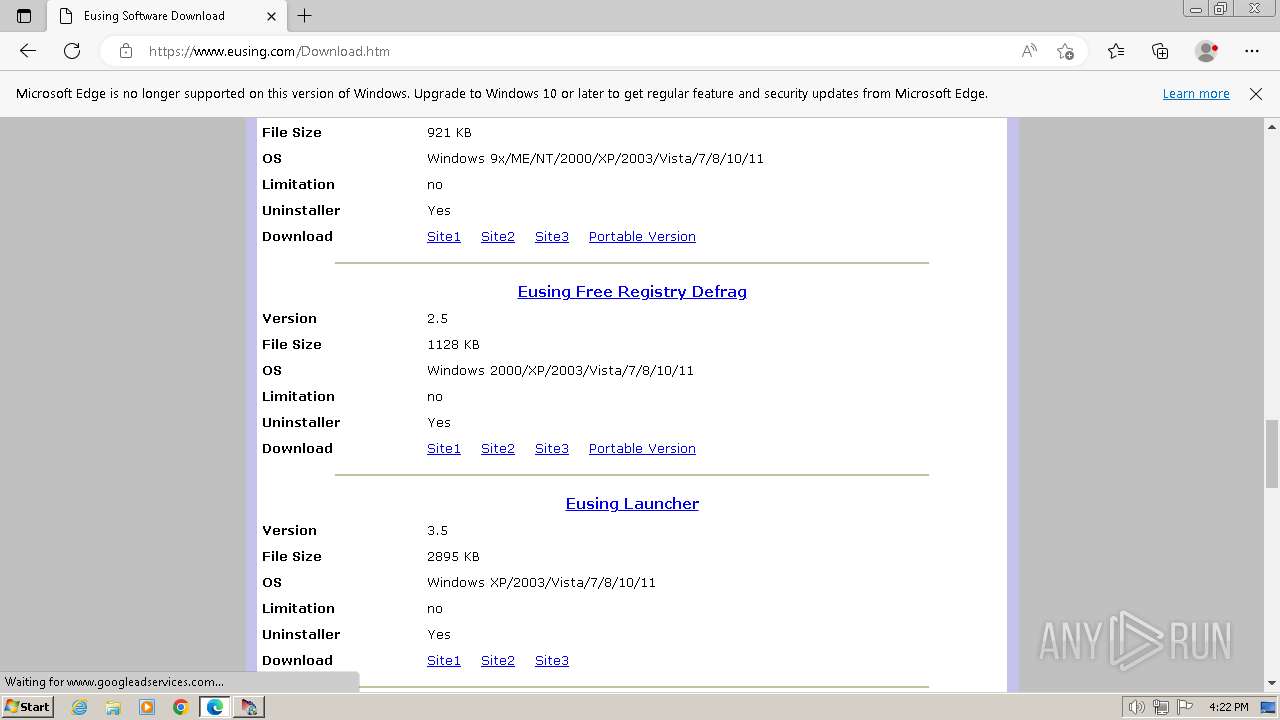Click the Show desktop button
Image resolution: width=1280 pixels, height=720 pixels.
[x=1269, y=707]
